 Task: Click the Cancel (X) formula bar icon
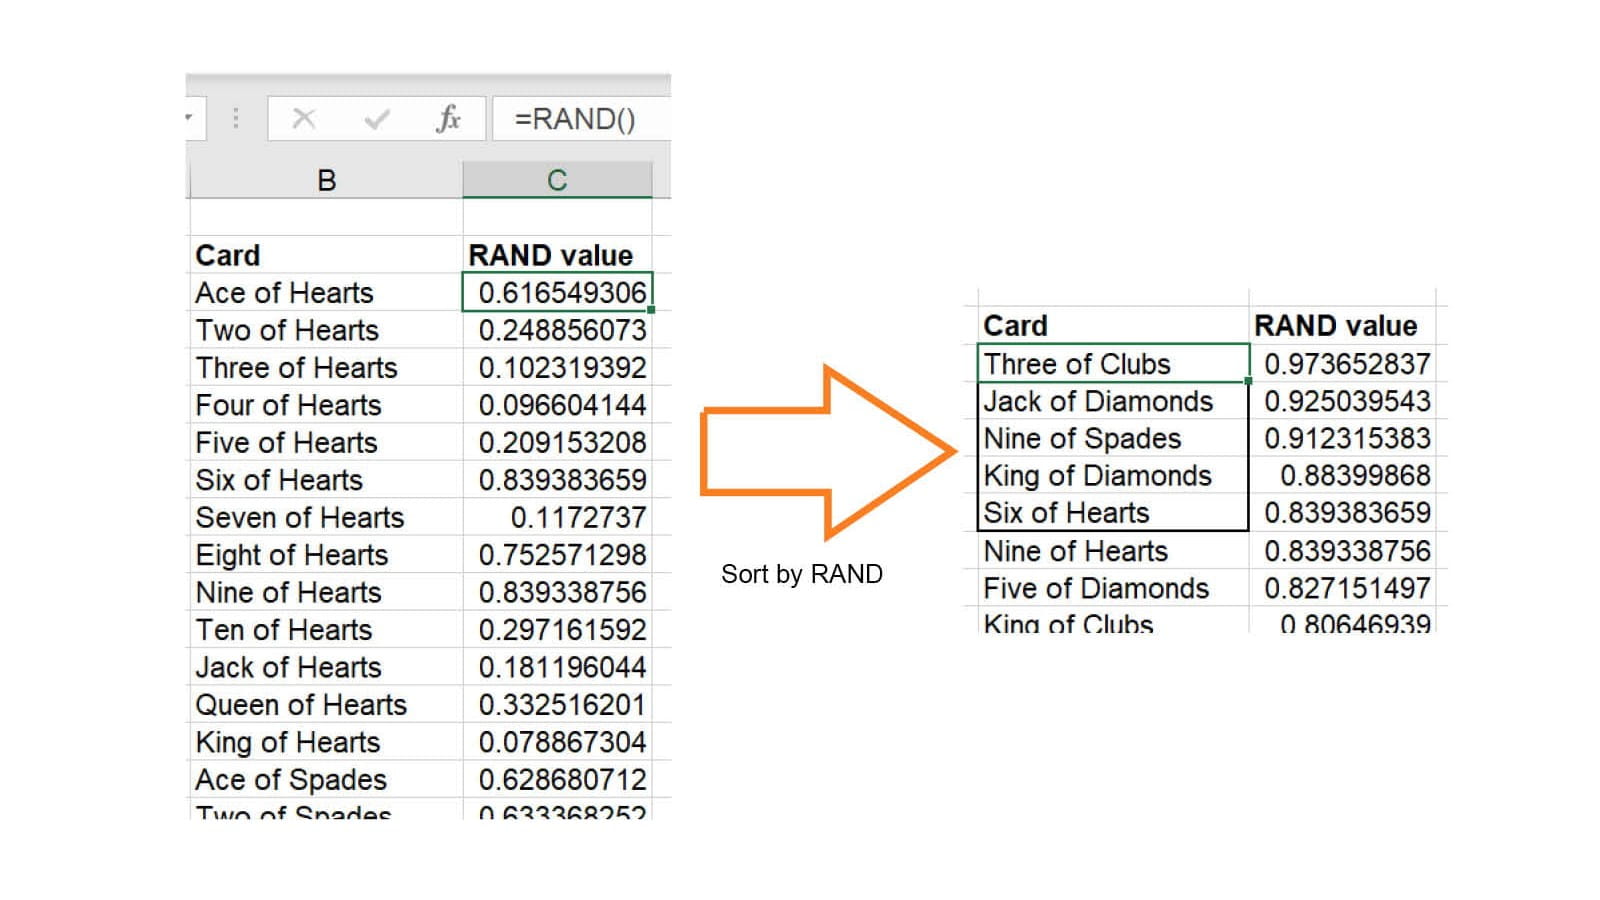pyautogui.click(x=304, y=119)
